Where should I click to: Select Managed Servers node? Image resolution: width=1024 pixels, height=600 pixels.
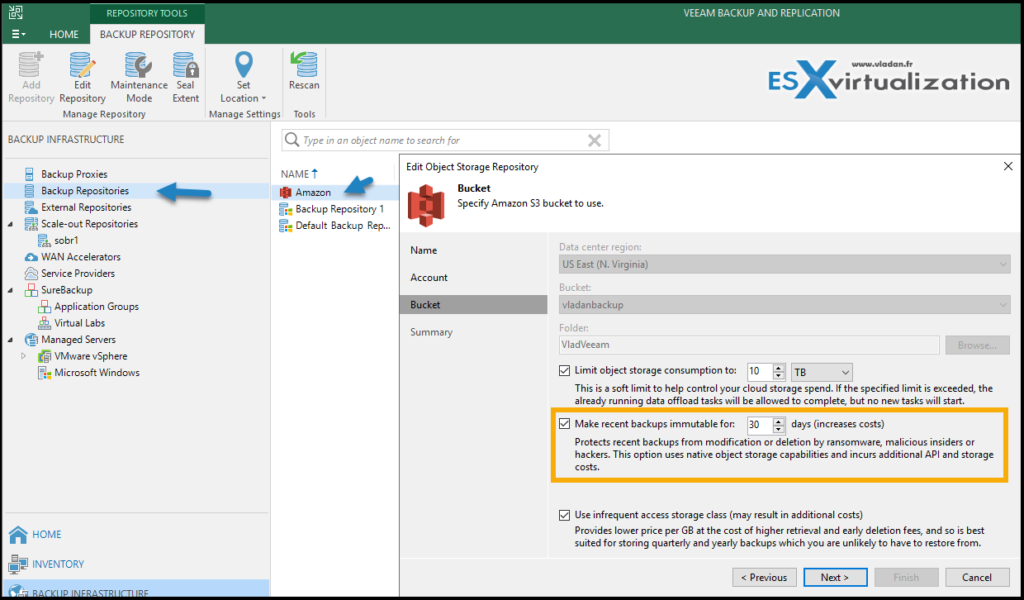[x=78, y=339]
